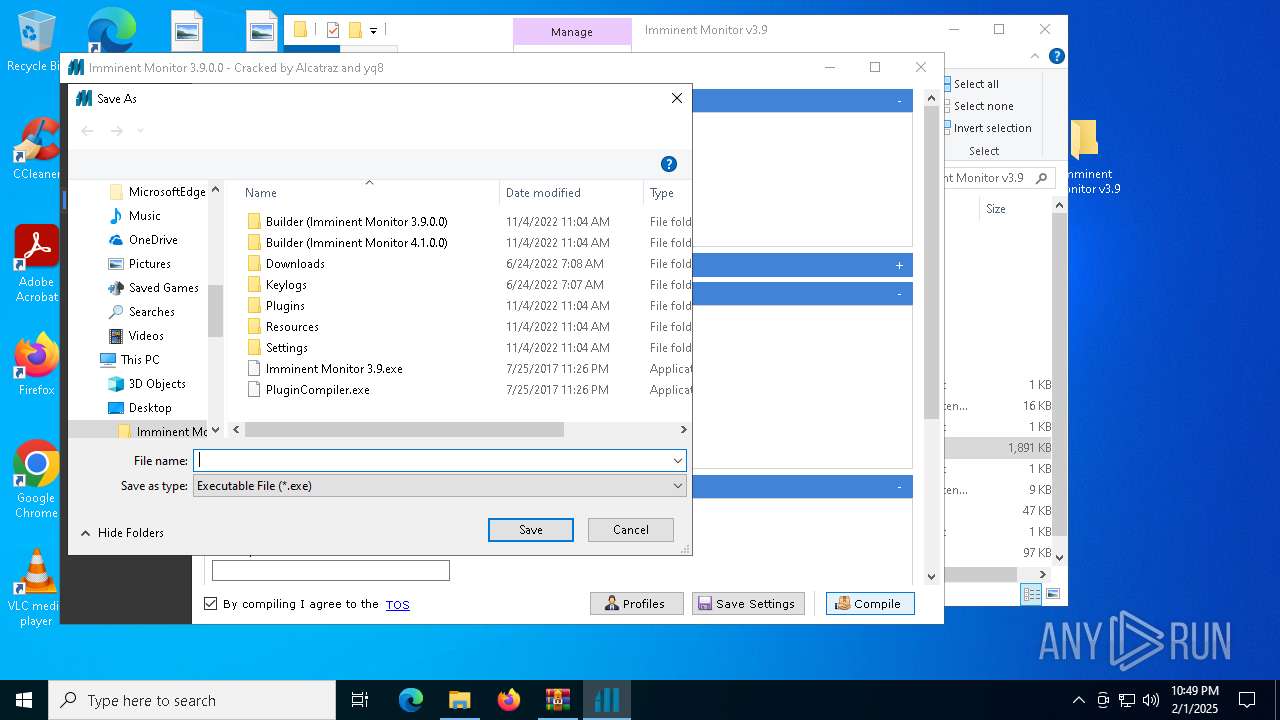The width and height of the screenshot is (1280, 720).
Task: Open the File name dropdown arrow
Action: point(678,460)
